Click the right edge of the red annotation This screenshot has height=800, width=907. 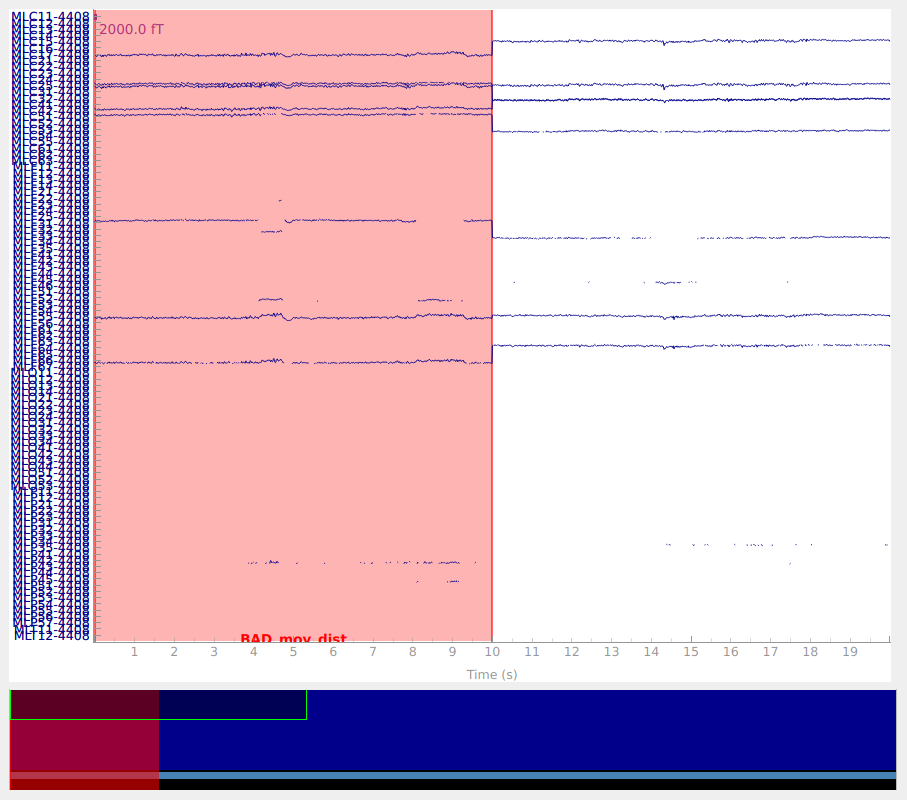492,300
